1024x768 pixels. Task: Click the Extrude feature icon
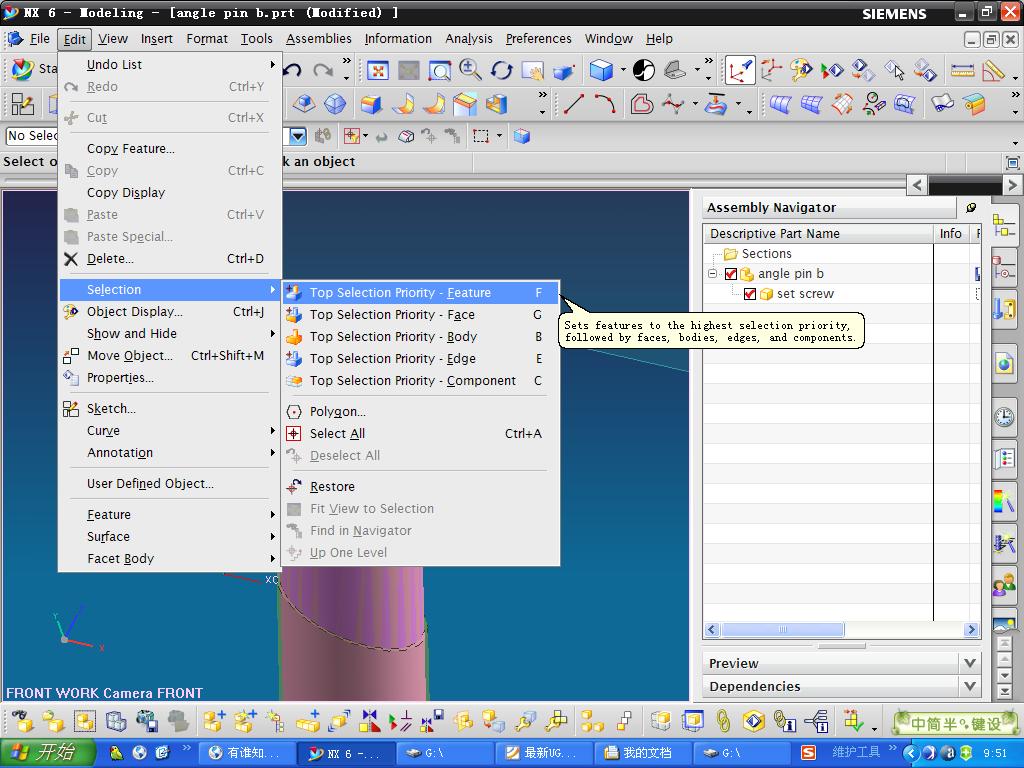(371, 104)
